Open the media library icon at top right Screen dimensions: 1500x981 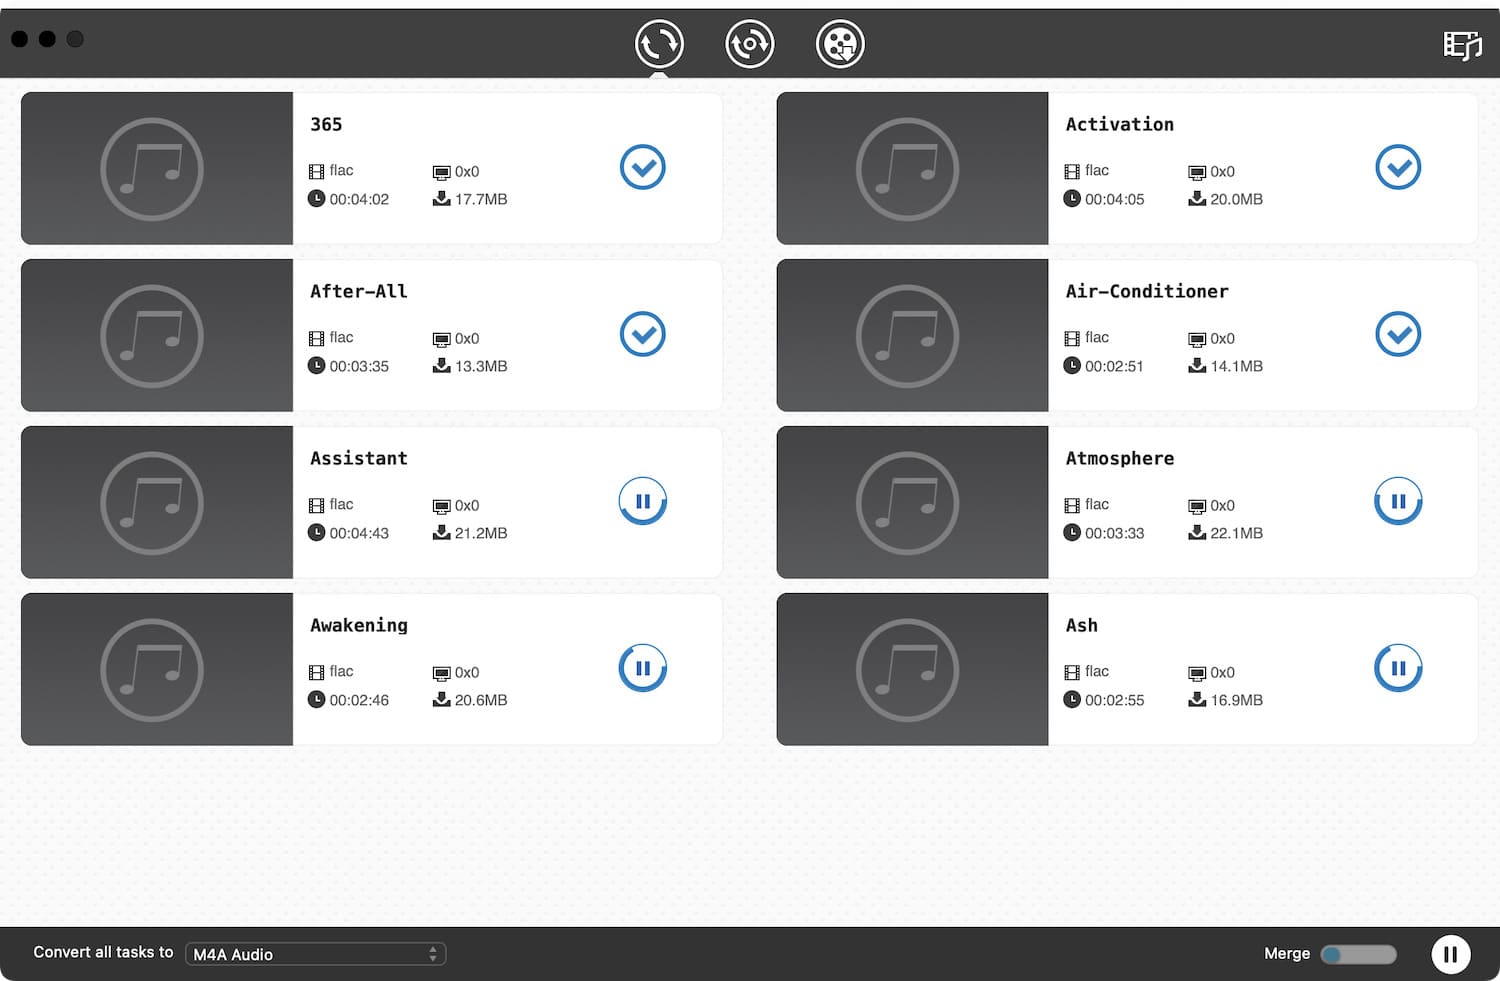1461,45
